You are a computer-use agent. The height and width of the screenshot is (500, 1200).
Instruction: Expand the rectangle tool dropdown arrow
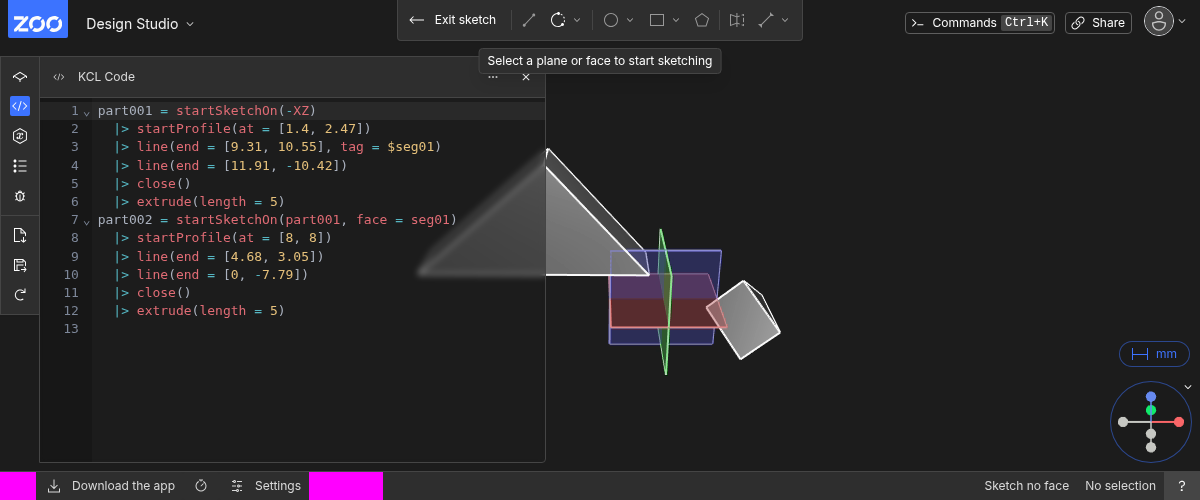(x=676, y=20)
